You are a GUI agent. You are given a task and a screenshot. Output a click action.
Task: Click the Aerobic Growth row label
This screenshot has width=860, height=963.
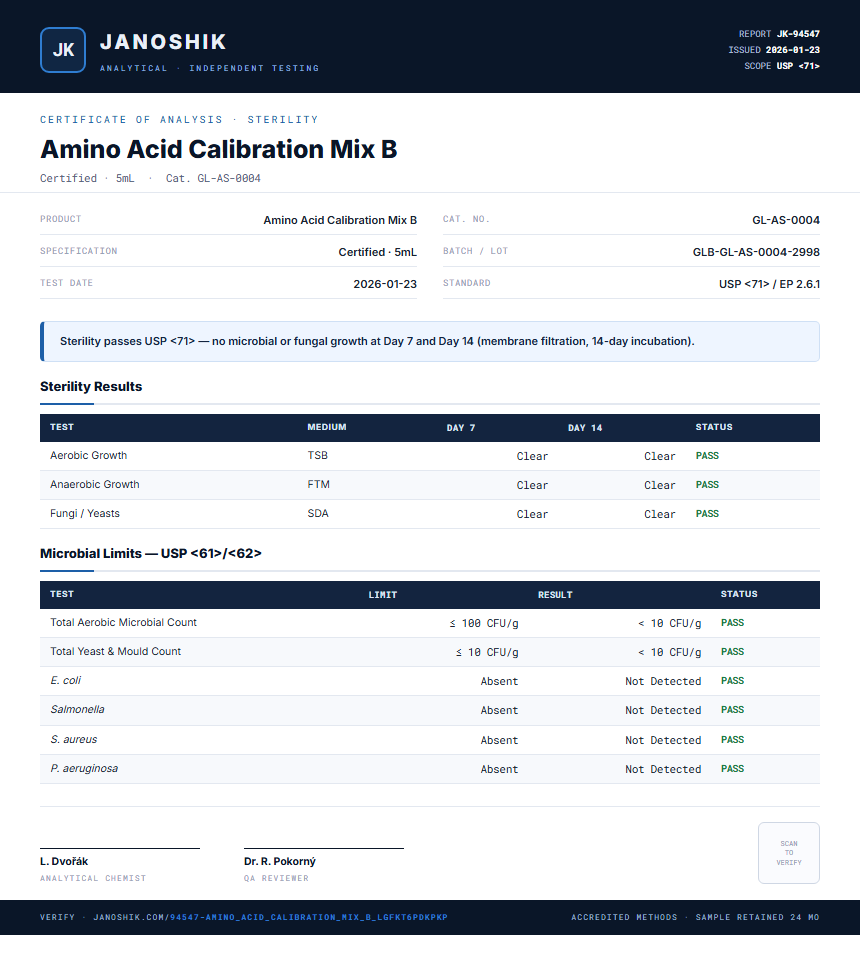coord(88,455)
